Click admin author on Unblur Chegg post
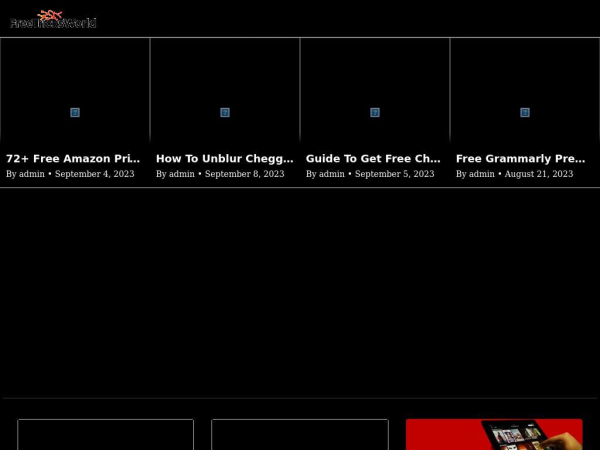The width and height of the screenshot is (600, 450). [182, 174]
